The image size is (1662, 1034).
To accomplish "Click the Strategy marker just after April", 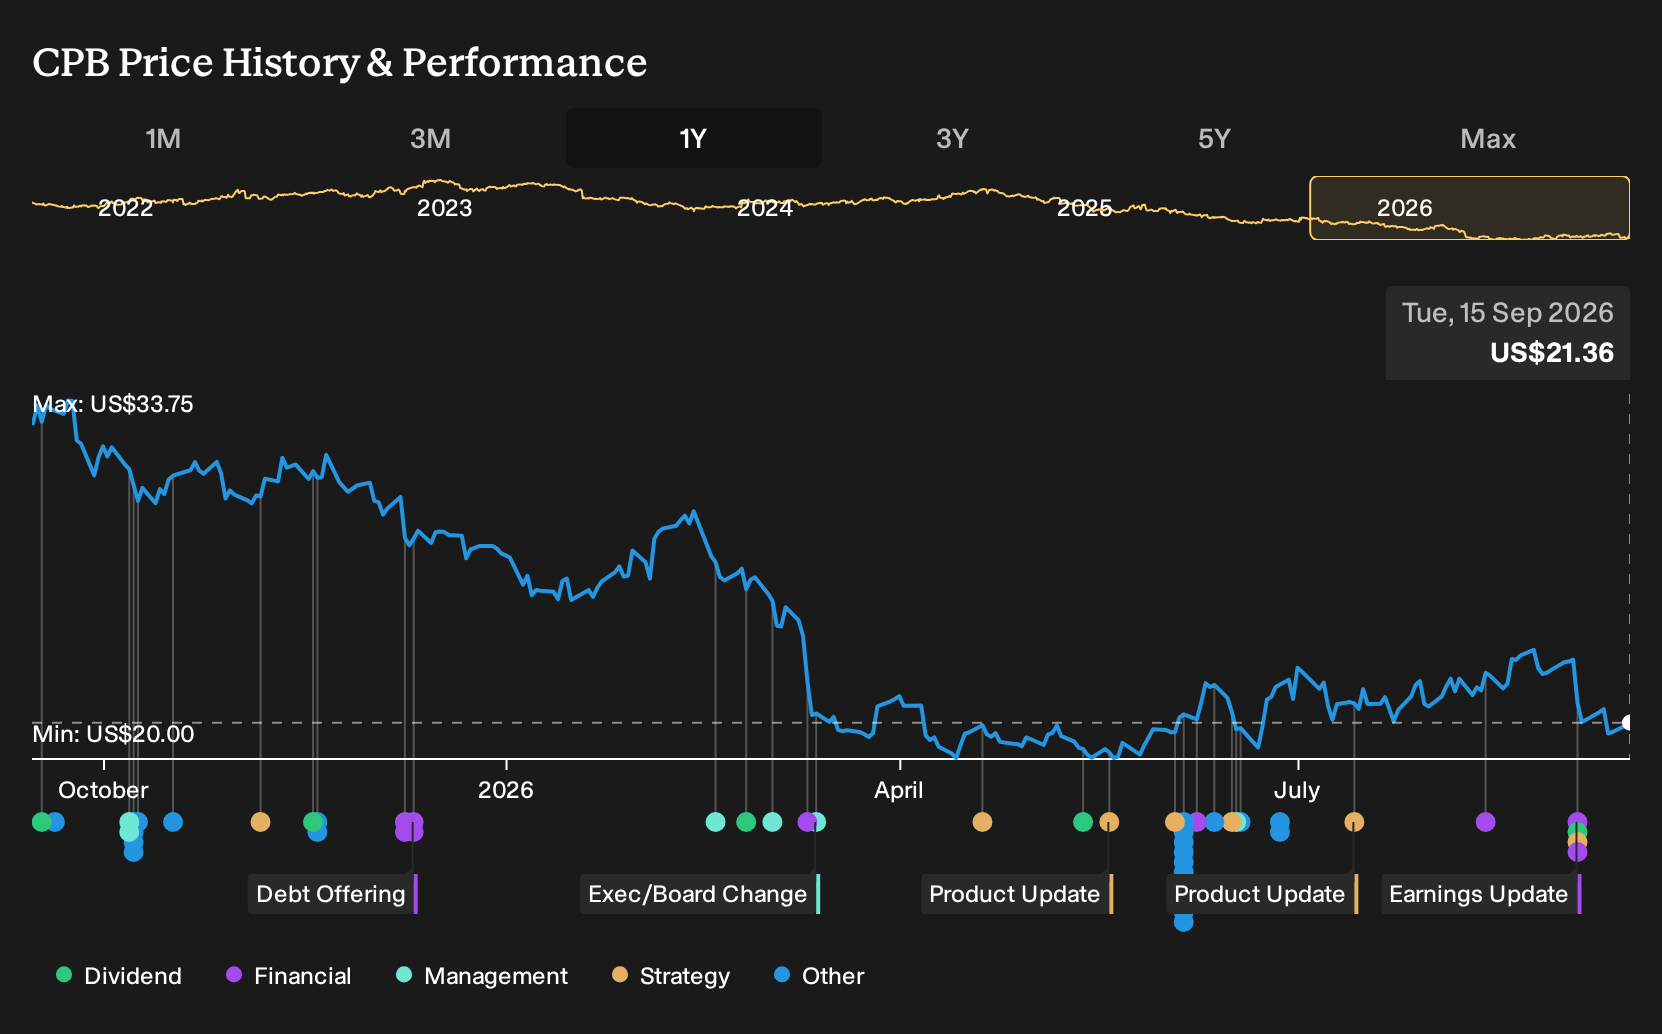I will pos(982,822).
